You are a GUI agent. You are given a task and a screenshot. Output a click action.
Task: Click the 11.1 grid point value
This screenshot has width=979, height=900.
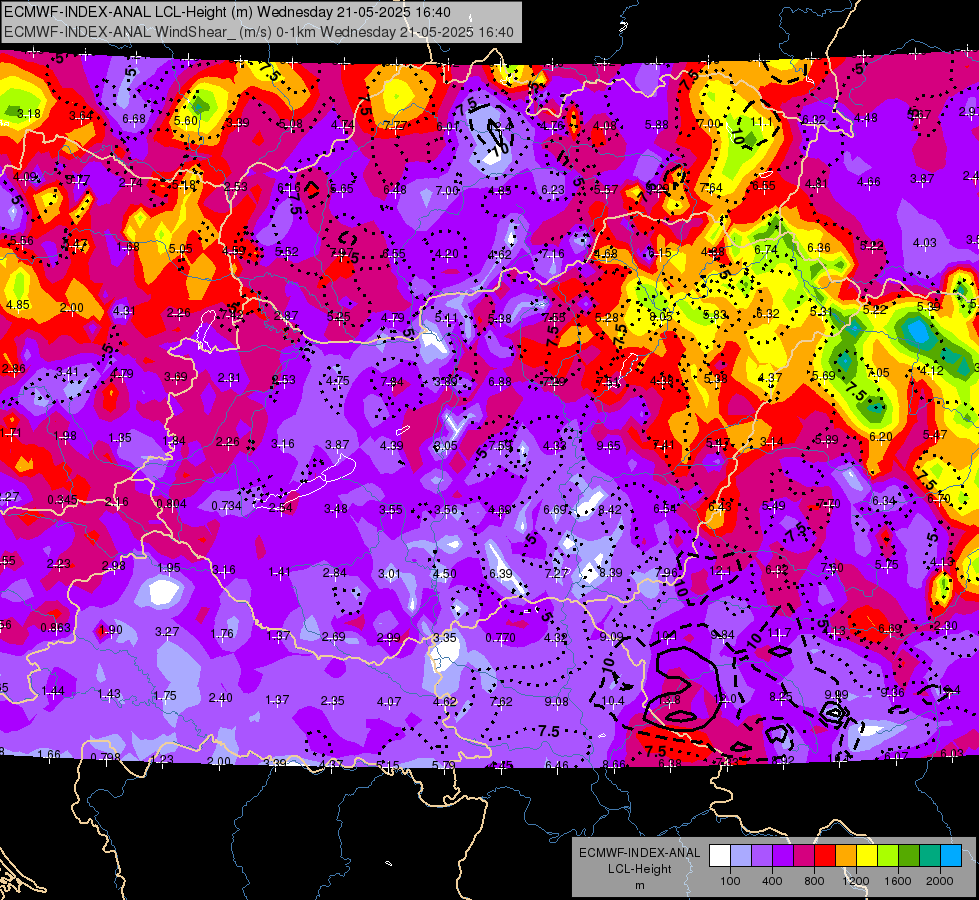pos(761,122)
